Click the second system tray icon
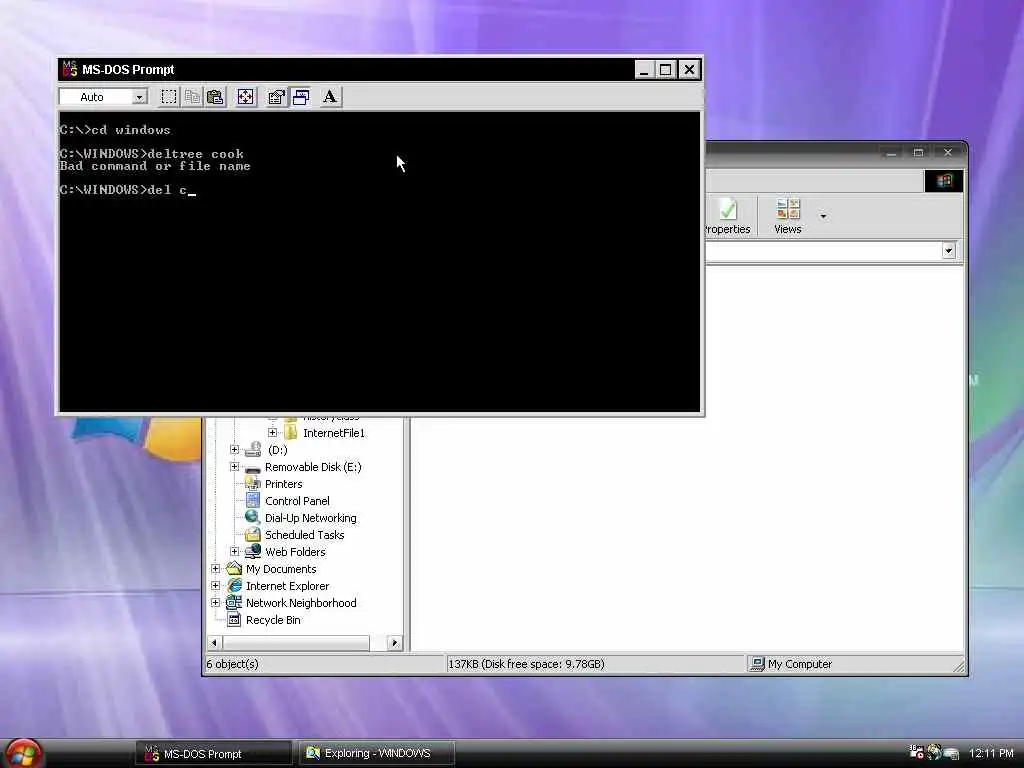This screenshot has width=1024, height=768. [x=935, y=753]
